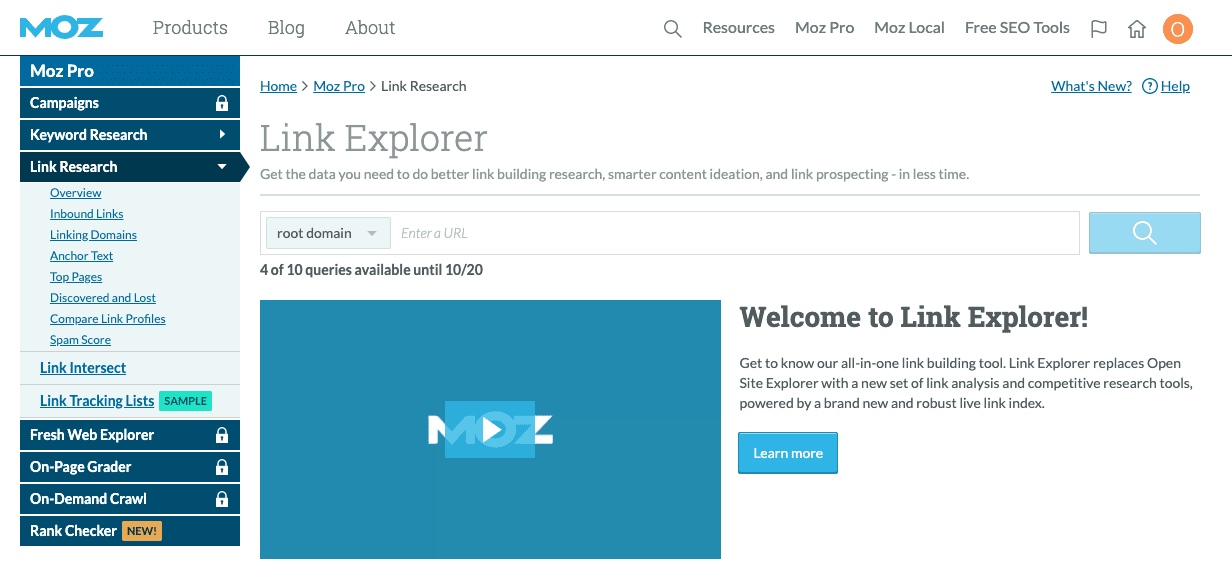Click the flag notifications icon

pyautogui.click(x=1099, y=29)
